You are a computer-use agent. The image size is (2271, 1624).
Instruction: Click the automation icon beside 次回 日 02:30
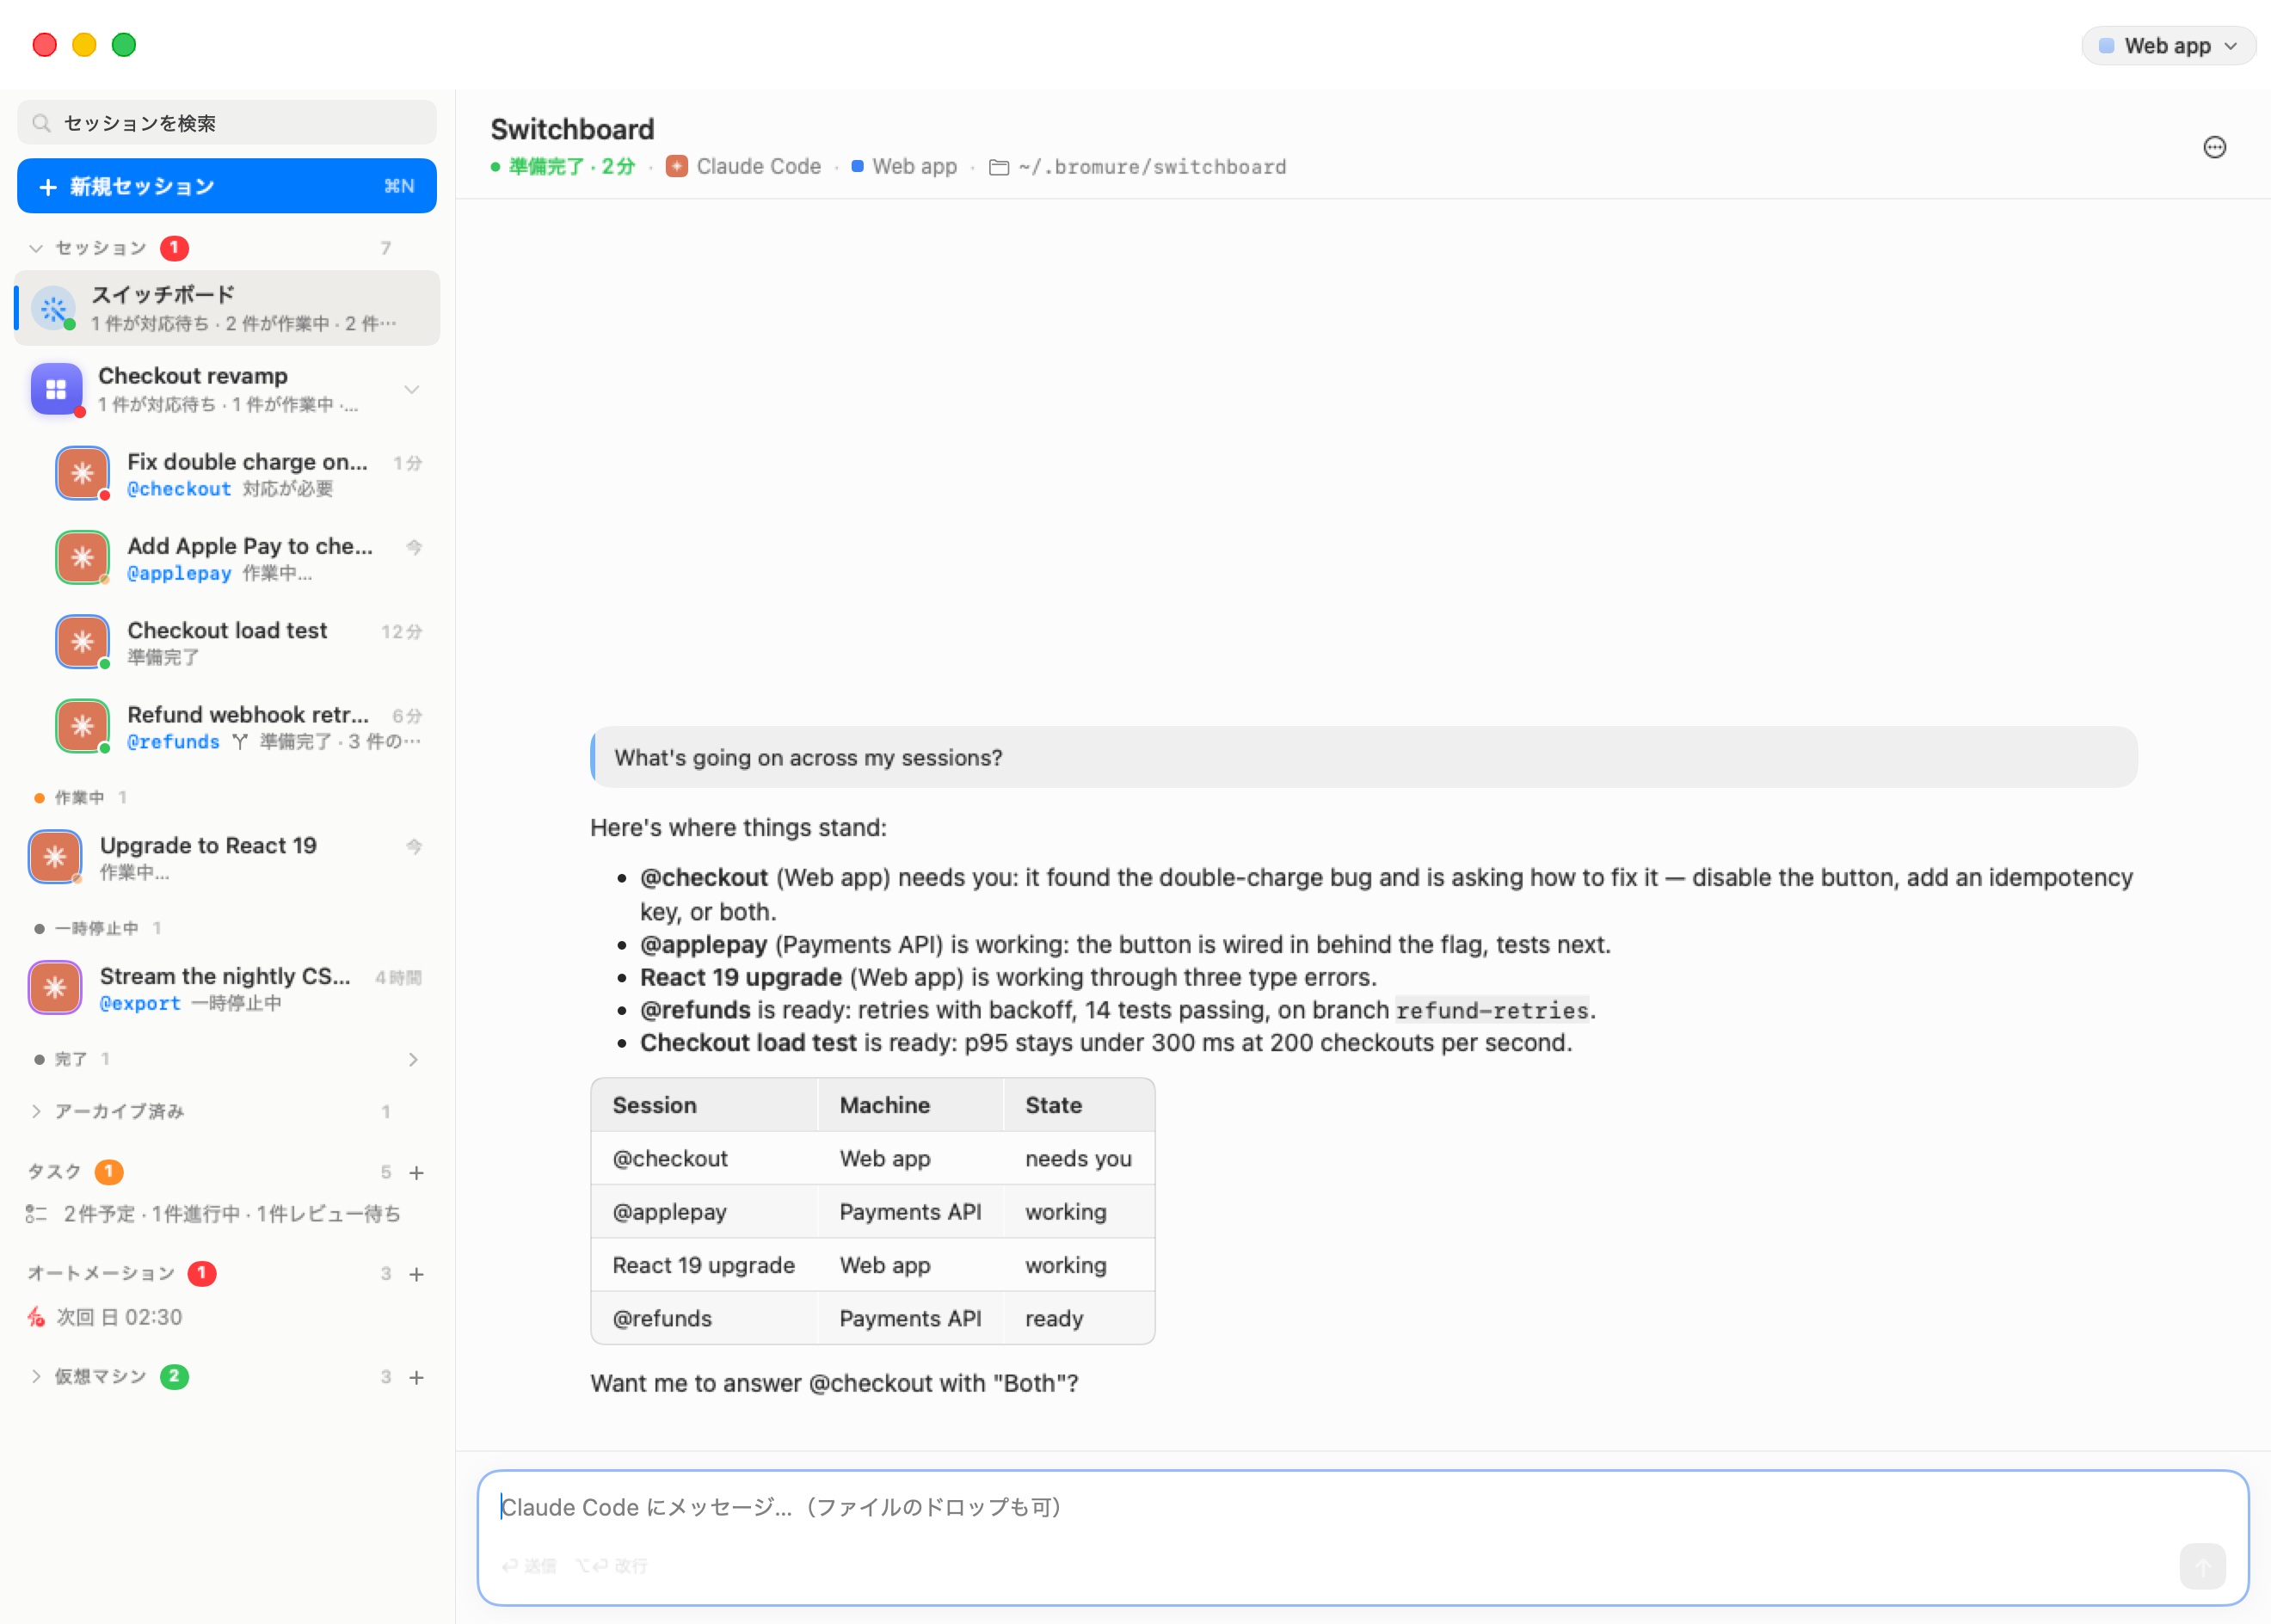pyautogui.click(x=36, y=1317)
